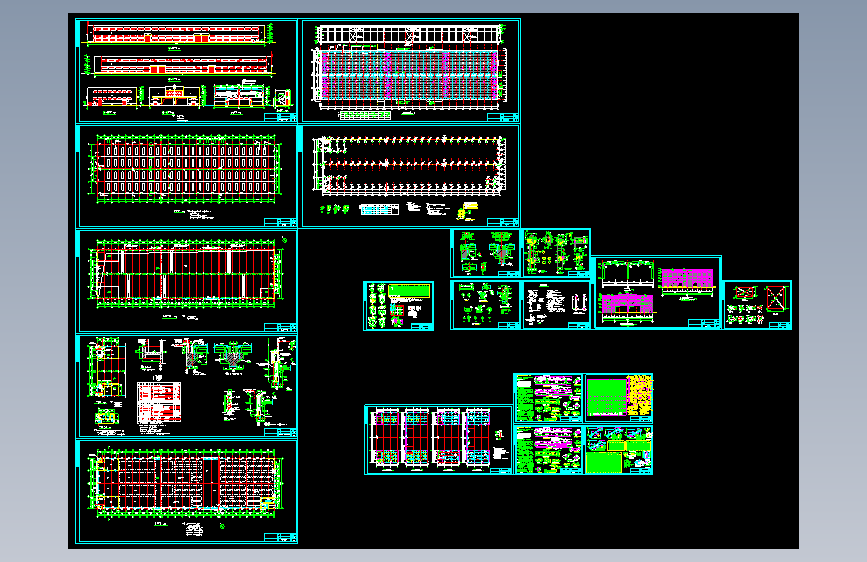Click the title block of the magenta roof sheet
This screenshot has width=867, height=562.
click(x=503, y=117)
